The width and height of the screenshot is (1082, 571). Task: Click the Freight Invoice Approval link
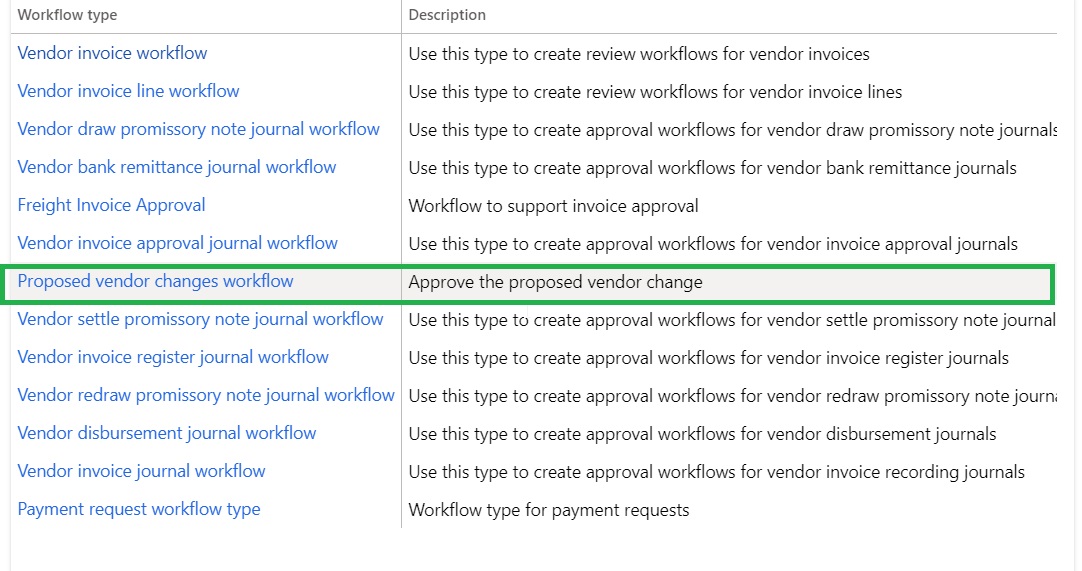tap(111, 205)
